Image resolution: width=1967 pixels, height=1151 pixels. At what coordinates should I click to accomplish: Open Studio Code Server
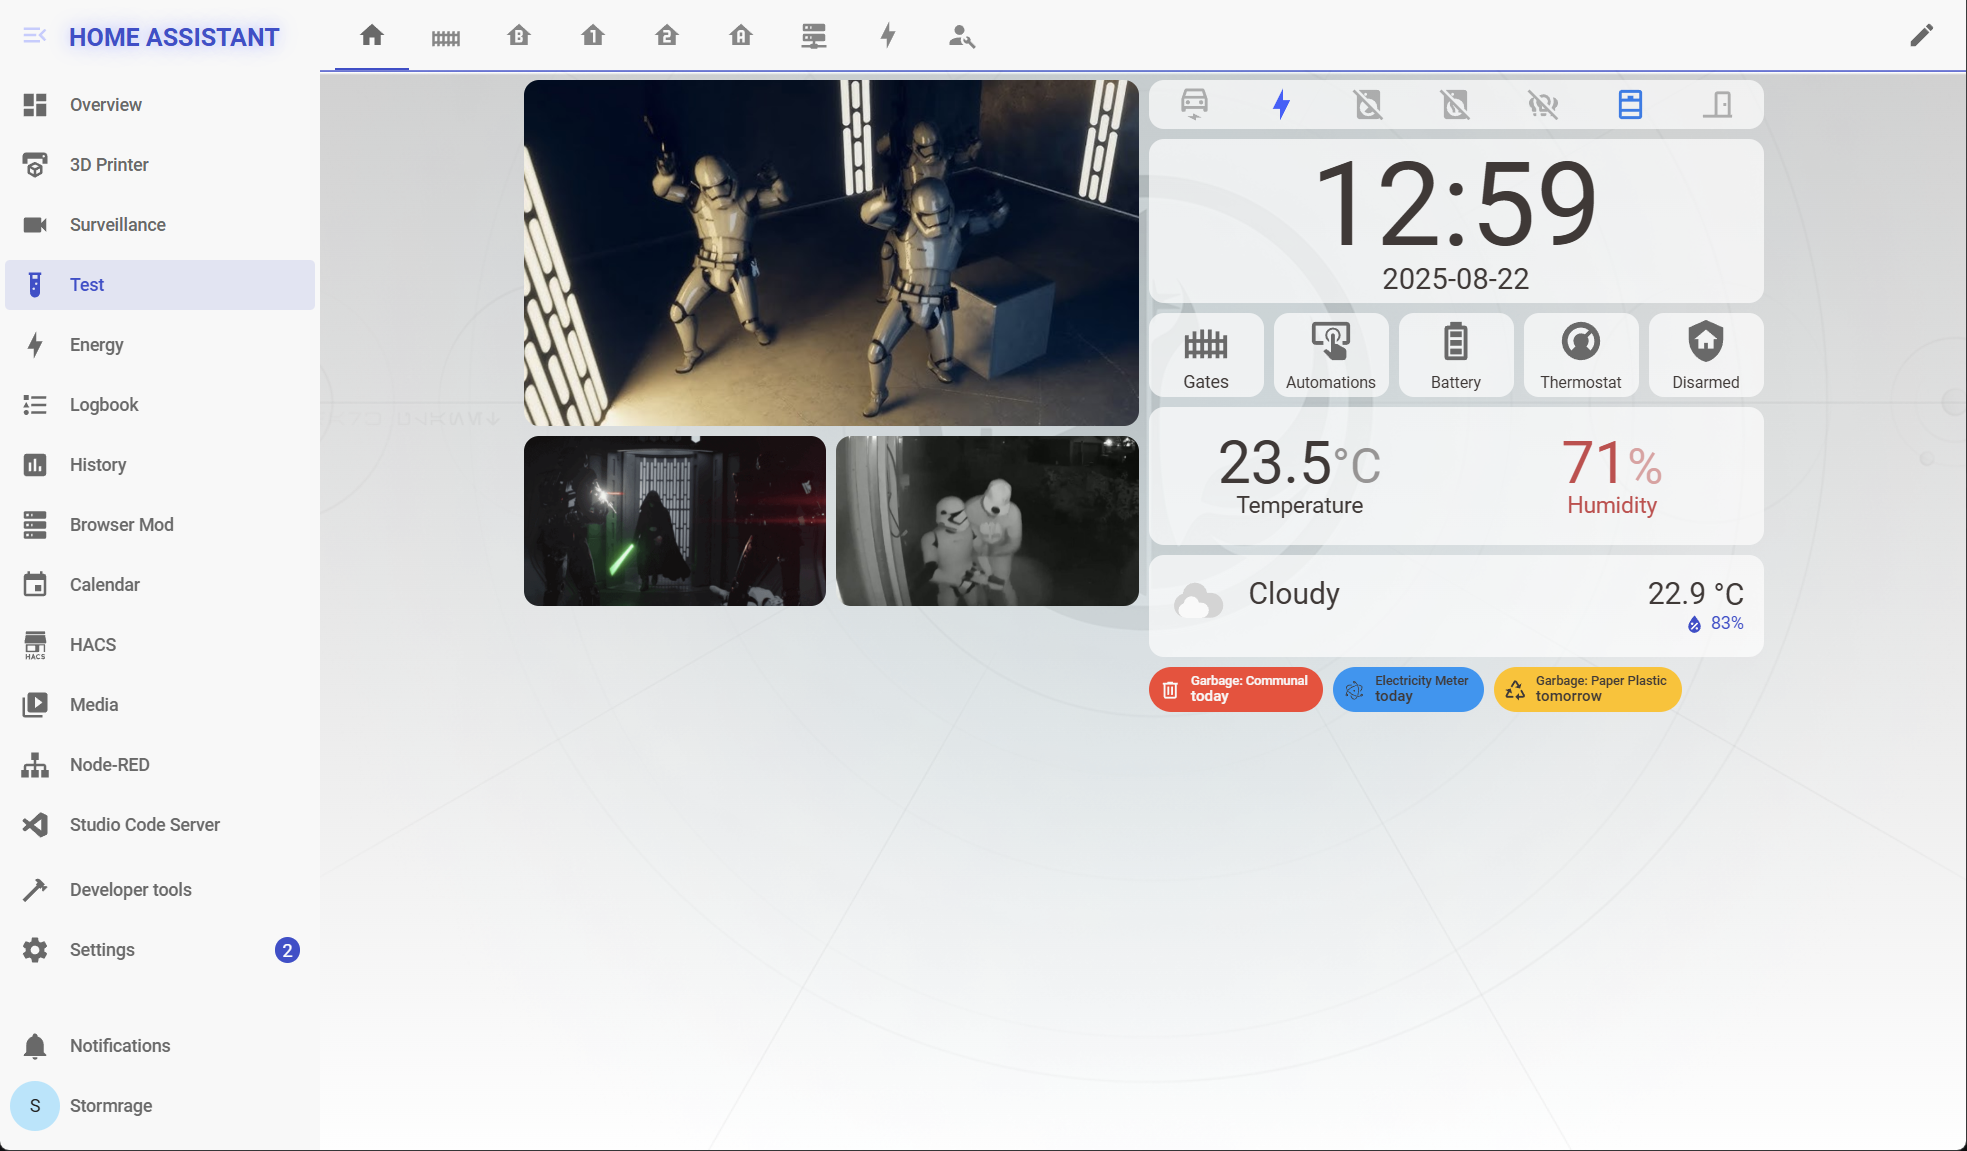[160, 825]
